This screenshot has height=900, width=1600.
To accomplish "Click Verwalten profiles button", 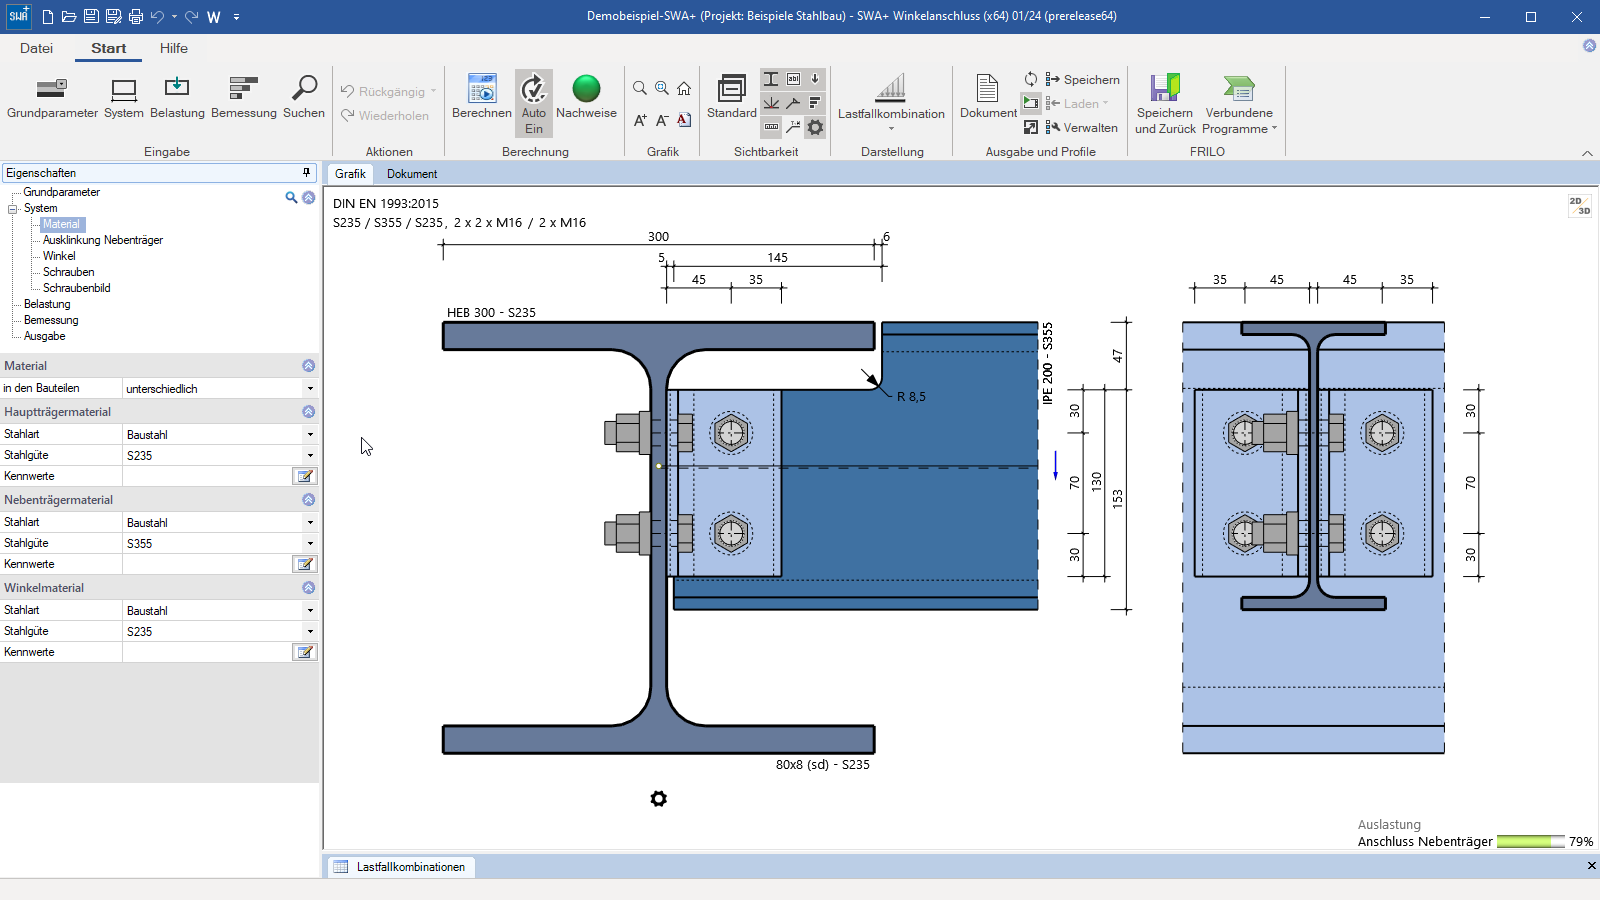I will (x=1082, y=127).
